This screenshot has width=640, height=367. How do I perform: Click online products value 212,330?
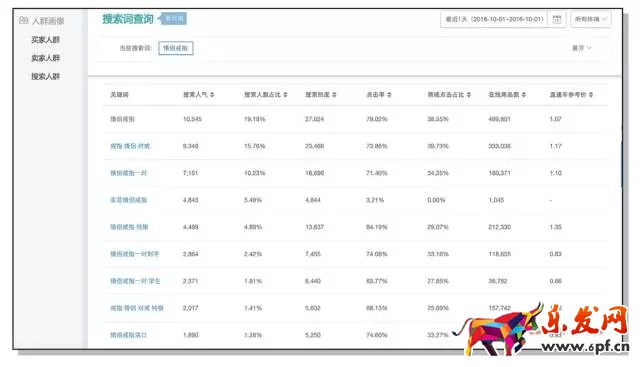[x=500, y=227]
